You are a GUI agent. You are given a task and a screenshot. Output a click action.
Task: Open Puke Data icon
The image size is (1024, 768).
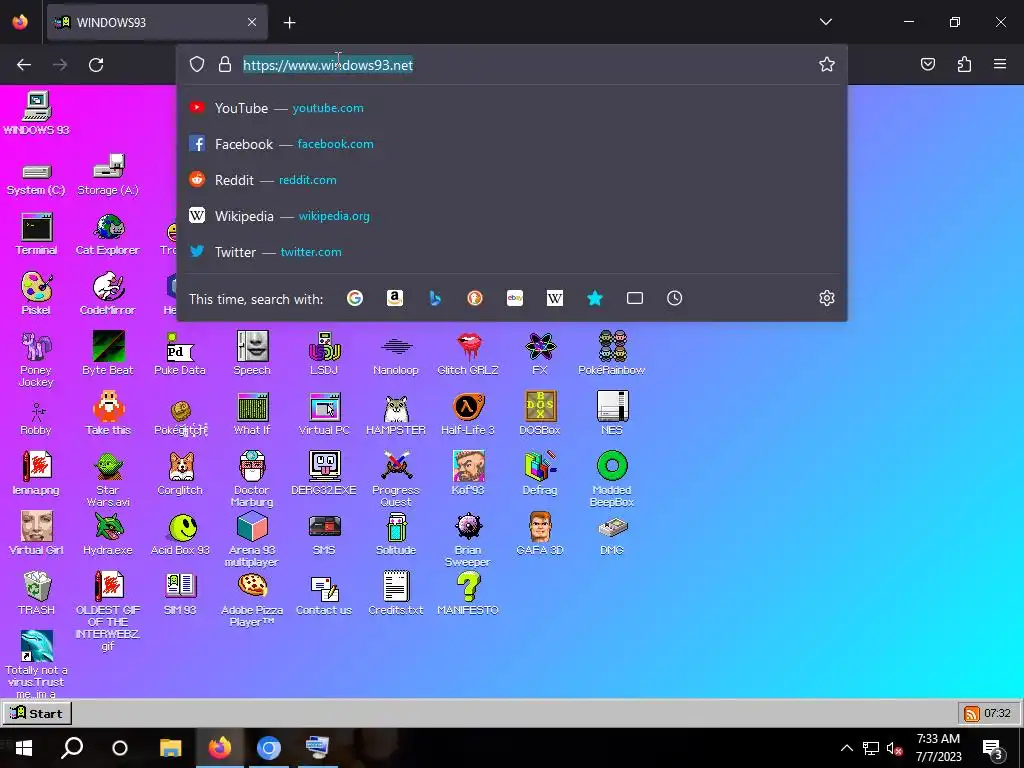180,347
